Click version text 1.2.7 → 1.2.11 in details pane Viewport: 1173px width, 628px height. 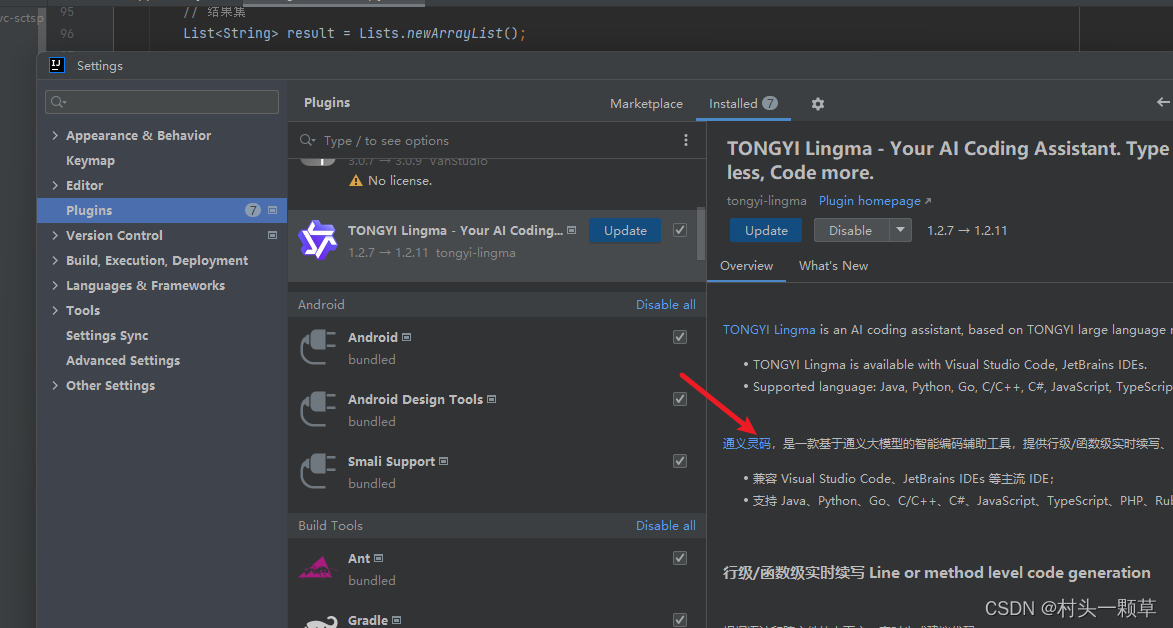pyautogui.click(x=967, y=231)
